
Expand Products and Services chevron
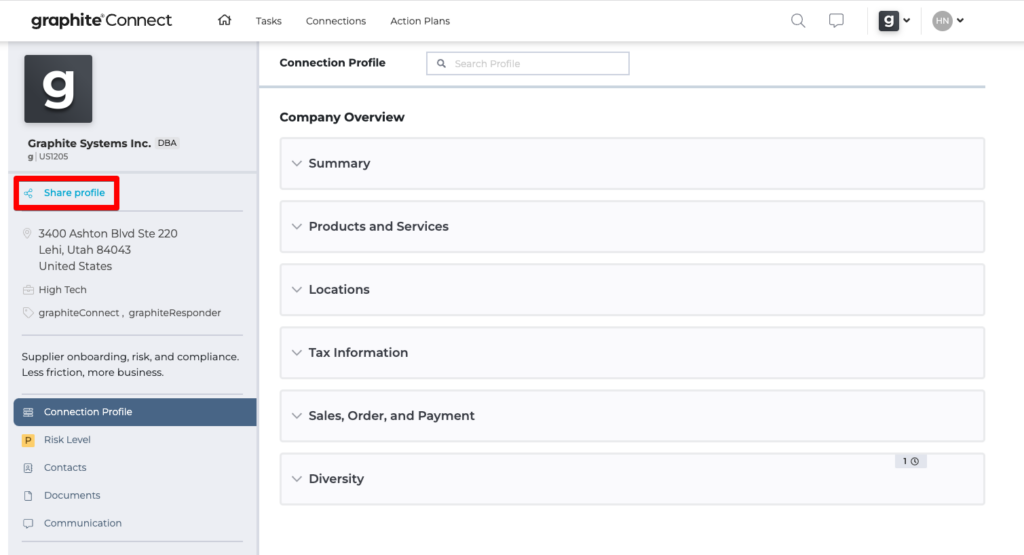[x=296, y=227]
